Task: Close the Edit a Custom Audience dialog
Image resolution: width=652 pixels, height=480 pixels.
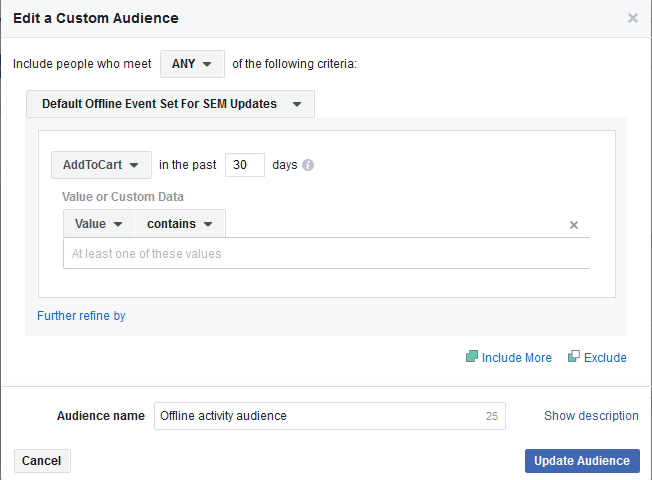Action: pos(632,18)
